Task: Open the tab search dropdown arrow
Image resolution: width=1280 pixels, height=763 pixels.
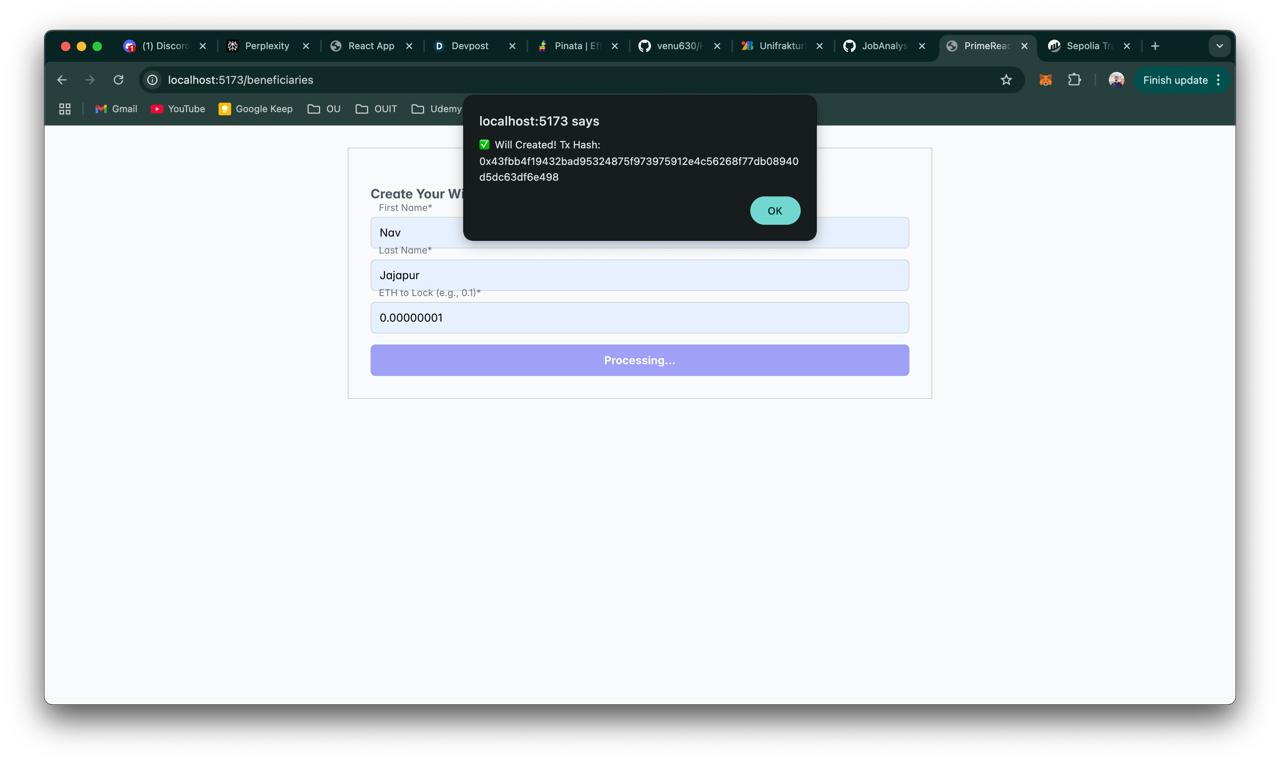Action: [x=1219, y=46]
